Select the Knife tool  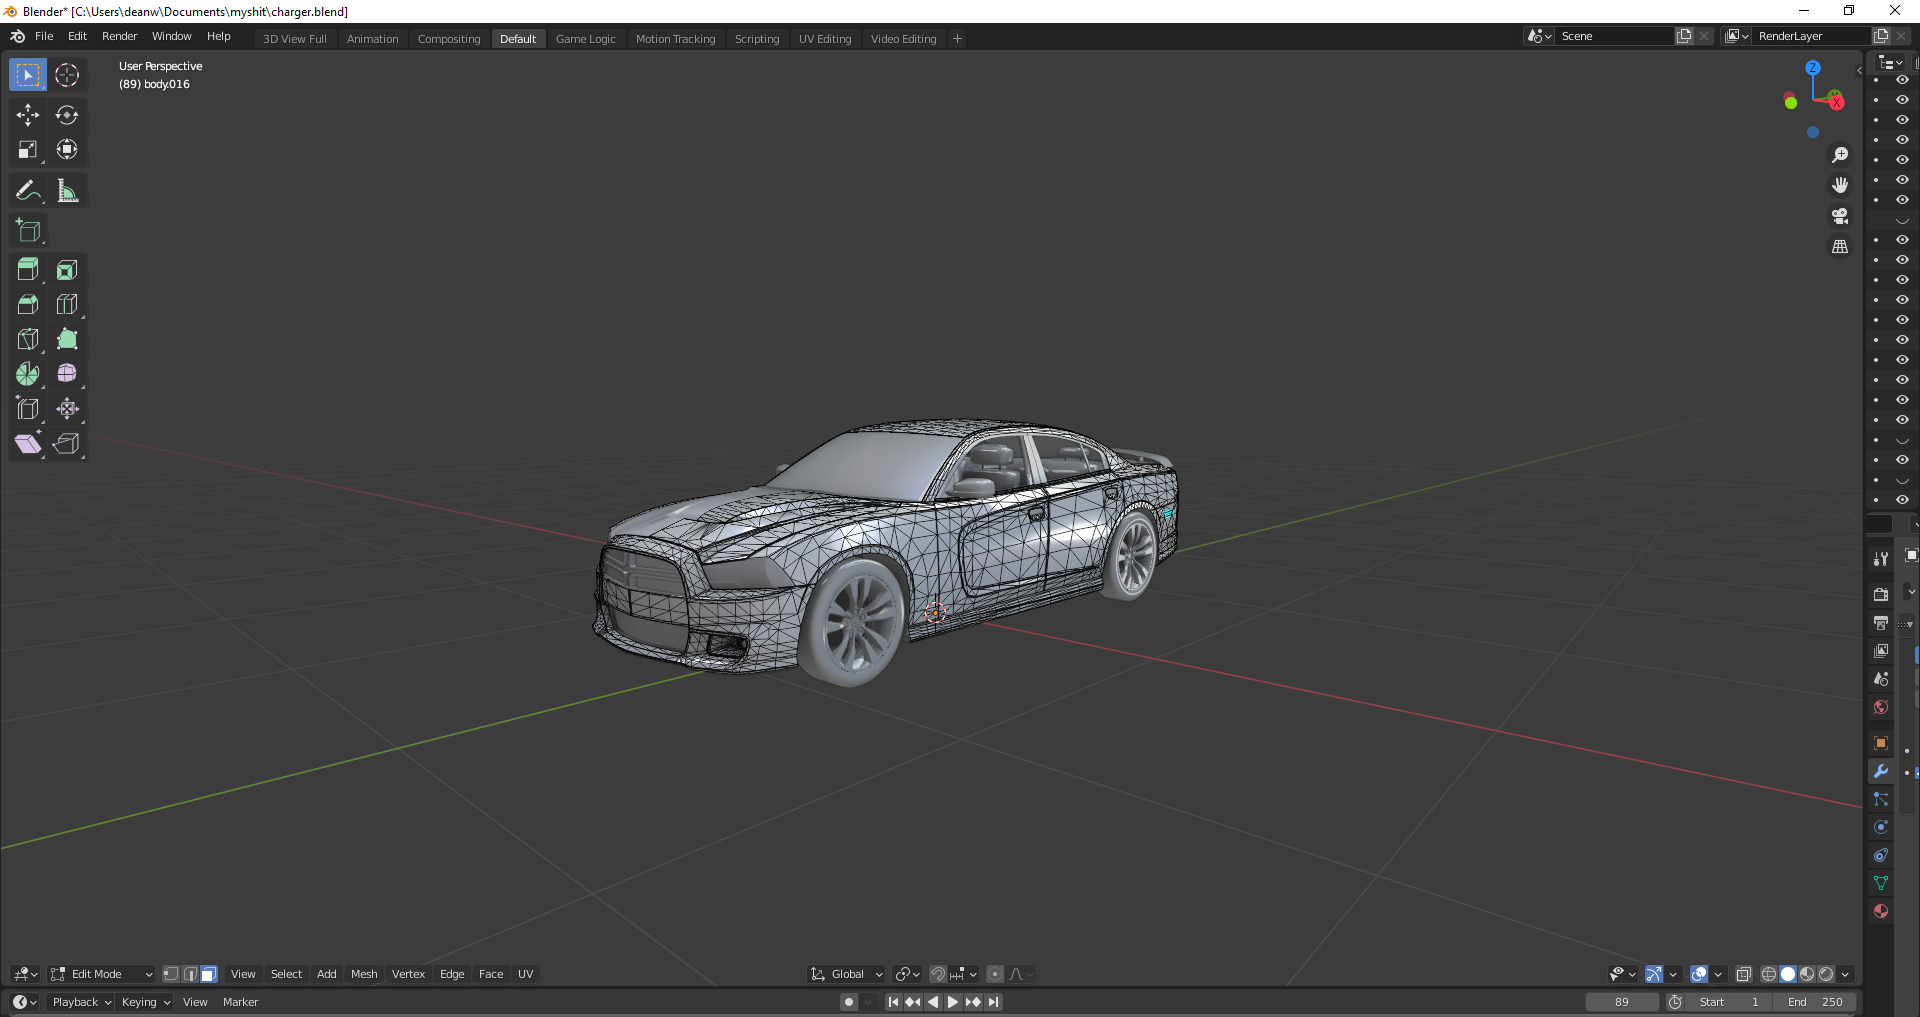[x=27, y=339]
